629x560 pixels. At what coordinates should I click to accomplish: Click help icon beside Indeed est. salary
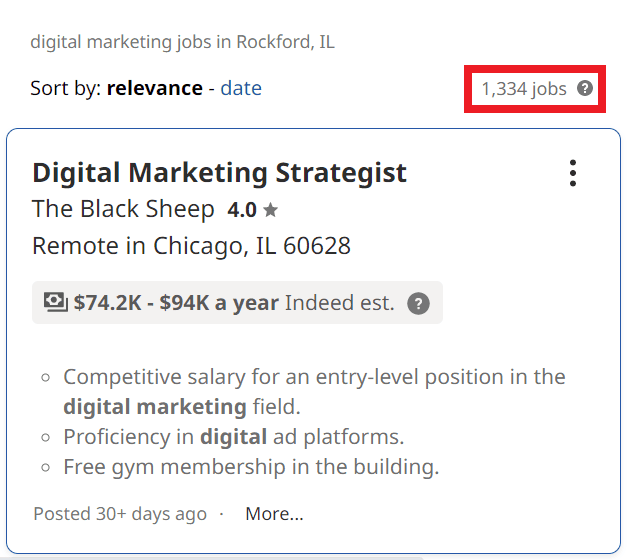click(418, 303)
